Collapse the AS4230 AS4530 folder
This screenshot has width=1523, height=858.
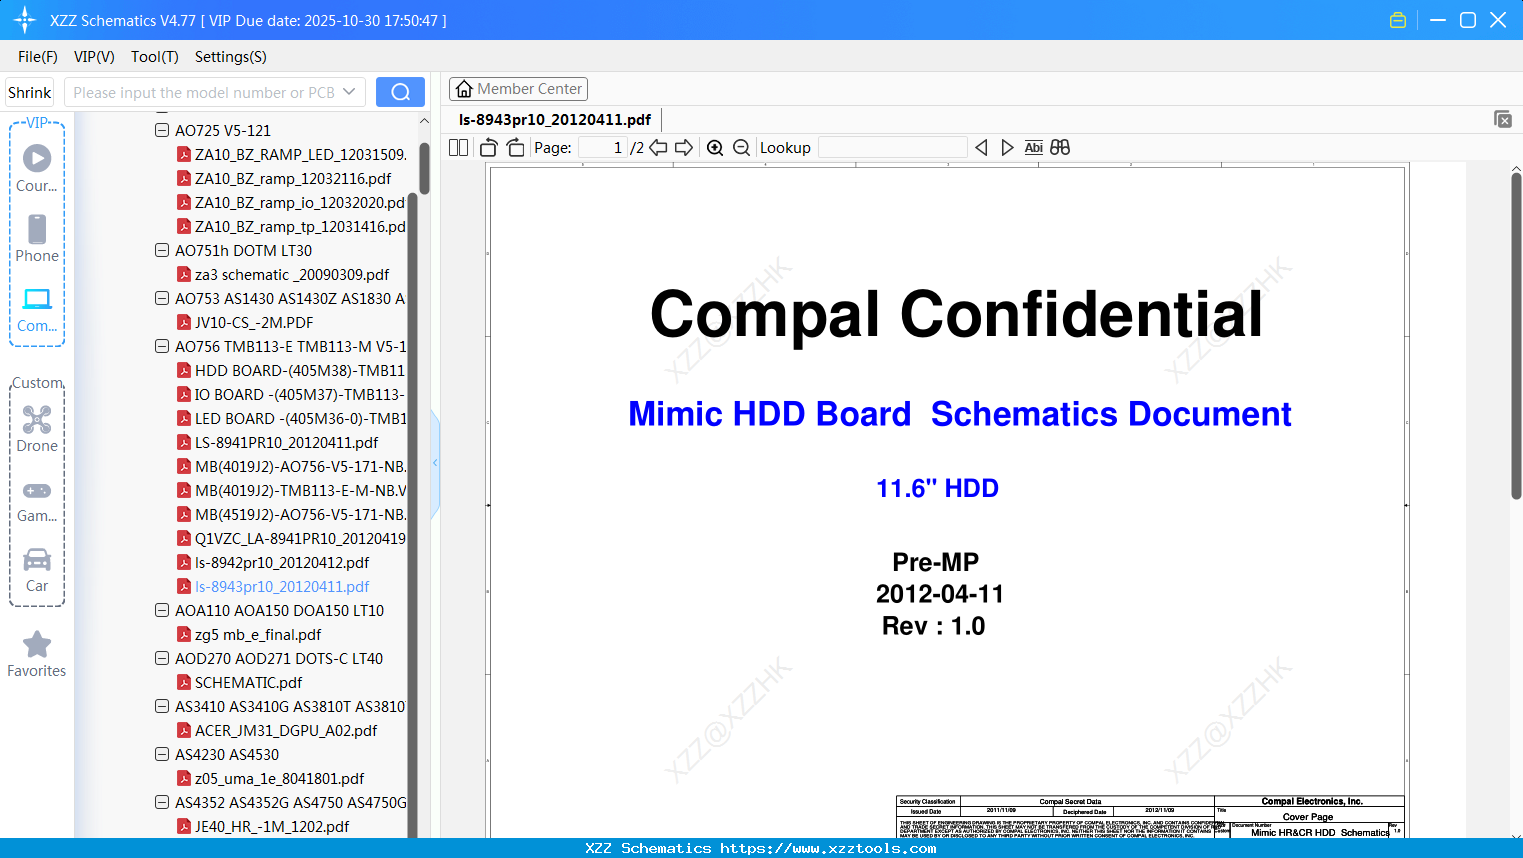pyautogui.click(x=162, y=754)
